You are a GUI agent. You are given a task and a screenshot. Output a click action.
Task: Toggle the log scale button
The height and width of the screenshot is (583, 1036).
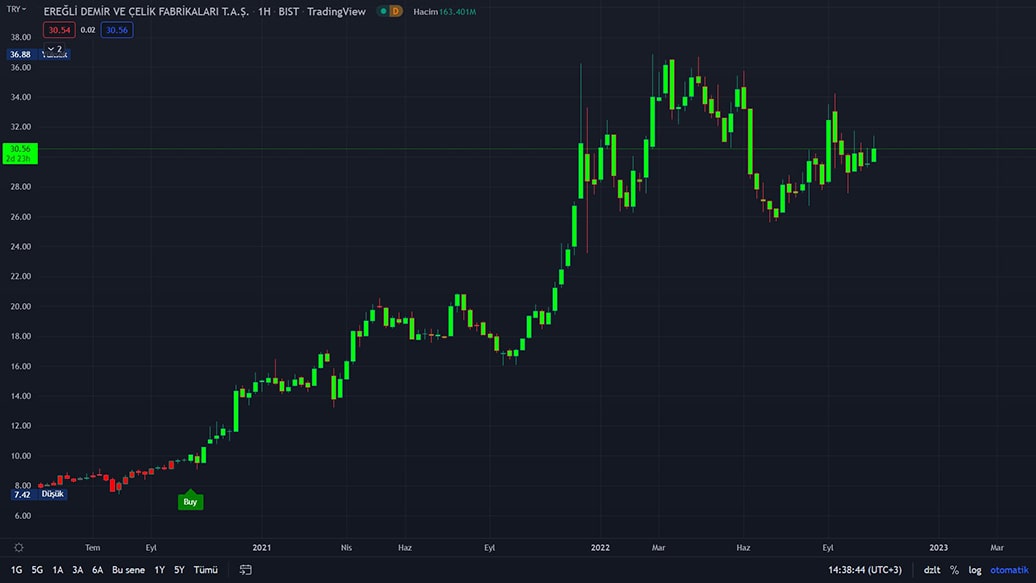point(975,570)
